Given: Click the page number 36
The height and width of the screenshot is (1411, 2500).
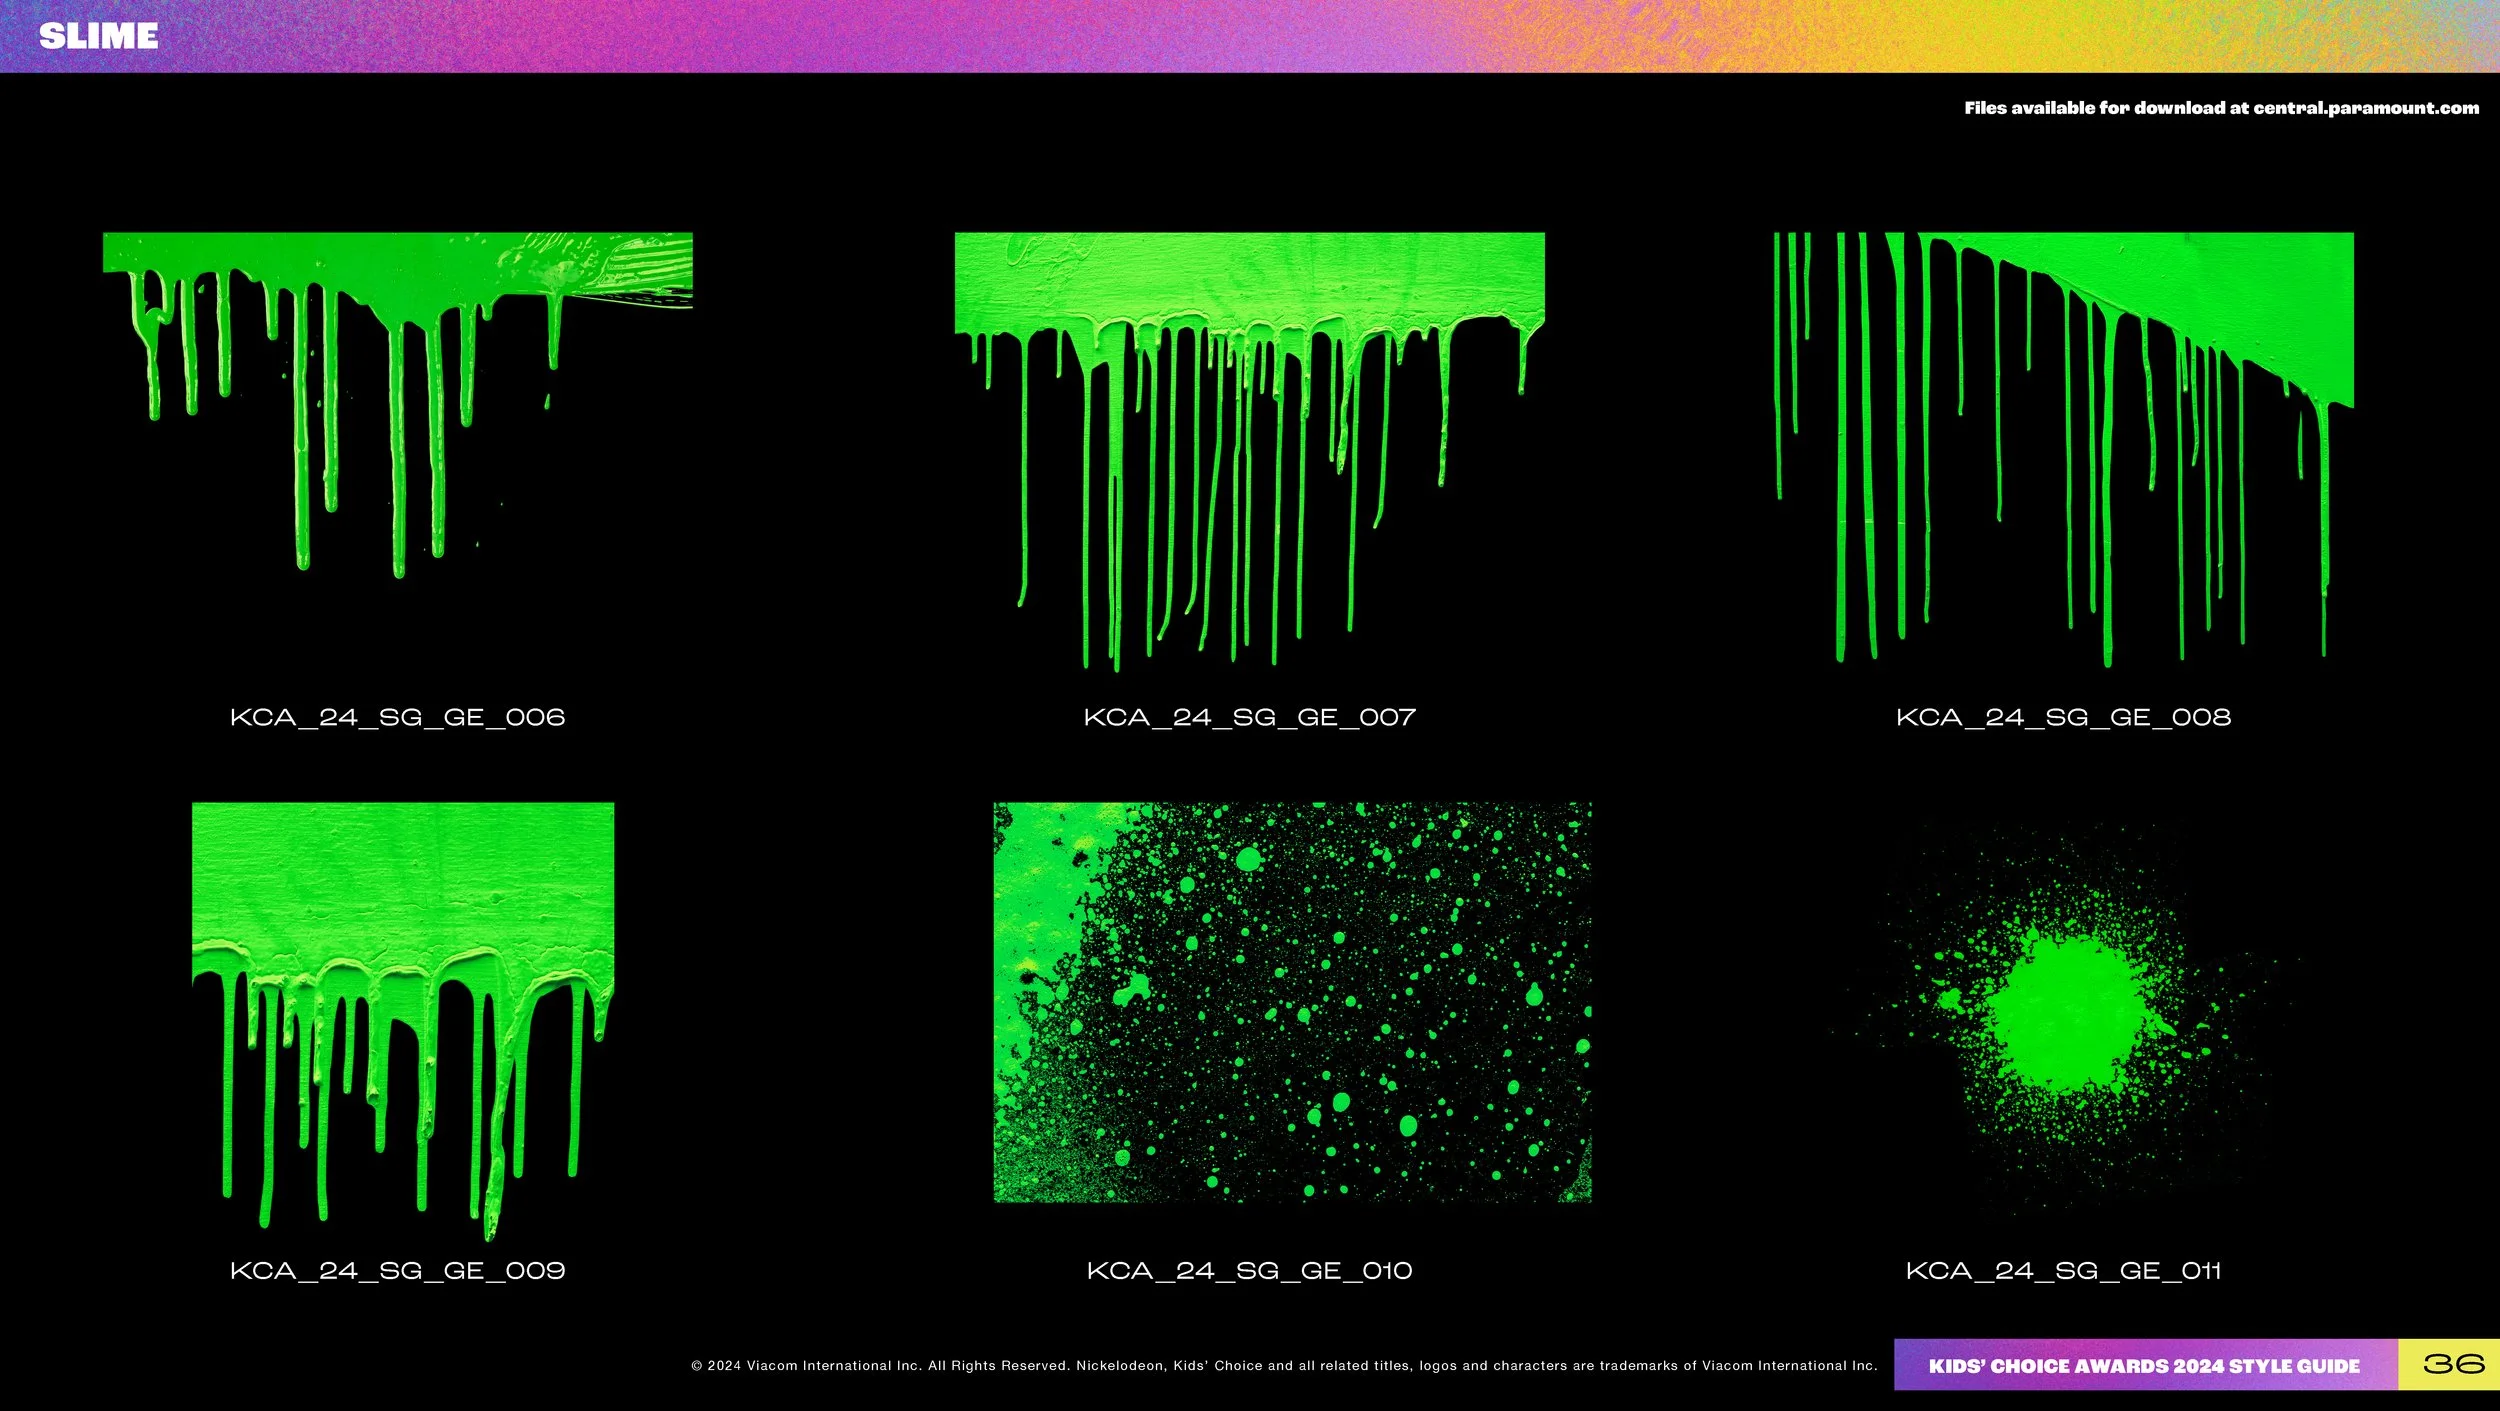Looking at the screenshot, I should click(x=2454, y=1364).
